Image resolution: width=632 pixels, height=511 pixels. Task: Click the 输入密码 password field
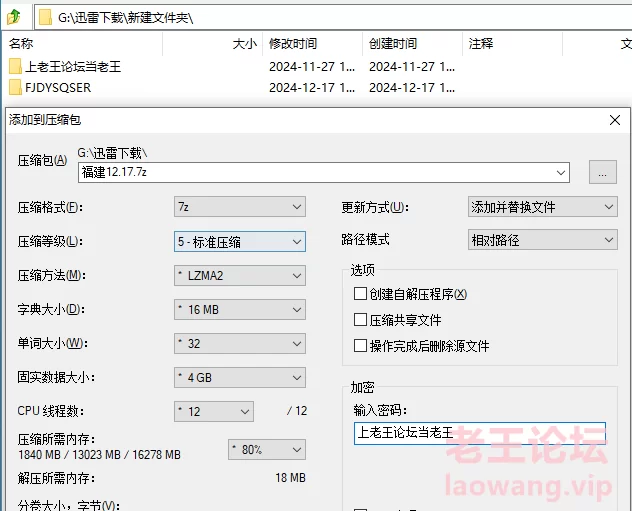coord(480,433)
